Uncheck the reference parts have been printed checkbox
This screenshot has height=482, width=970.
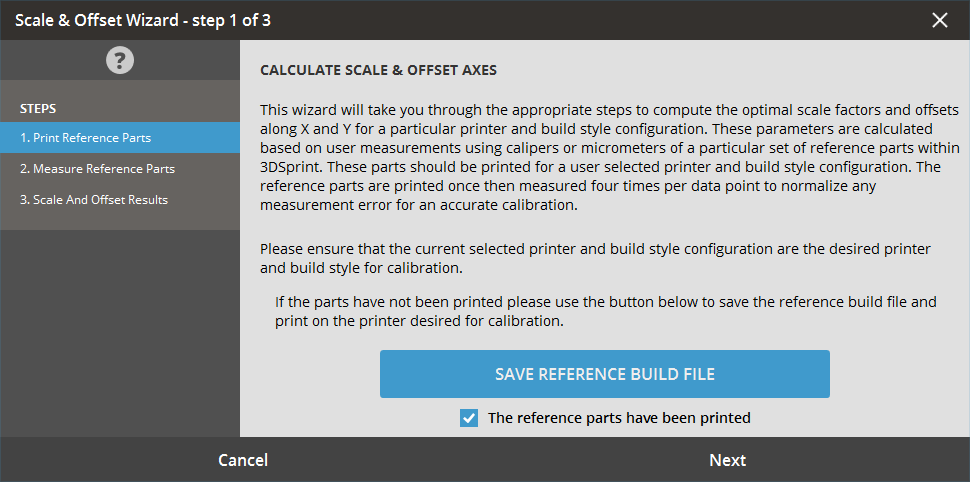[469, 418]
